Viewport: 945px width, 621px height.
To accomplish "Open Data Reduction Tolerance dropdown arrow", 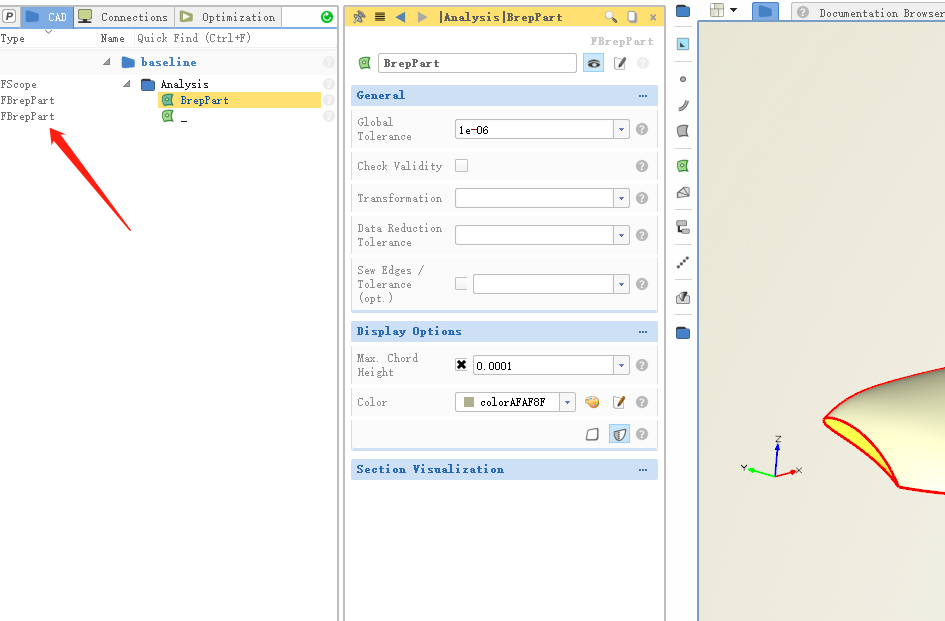I will 621,235.
